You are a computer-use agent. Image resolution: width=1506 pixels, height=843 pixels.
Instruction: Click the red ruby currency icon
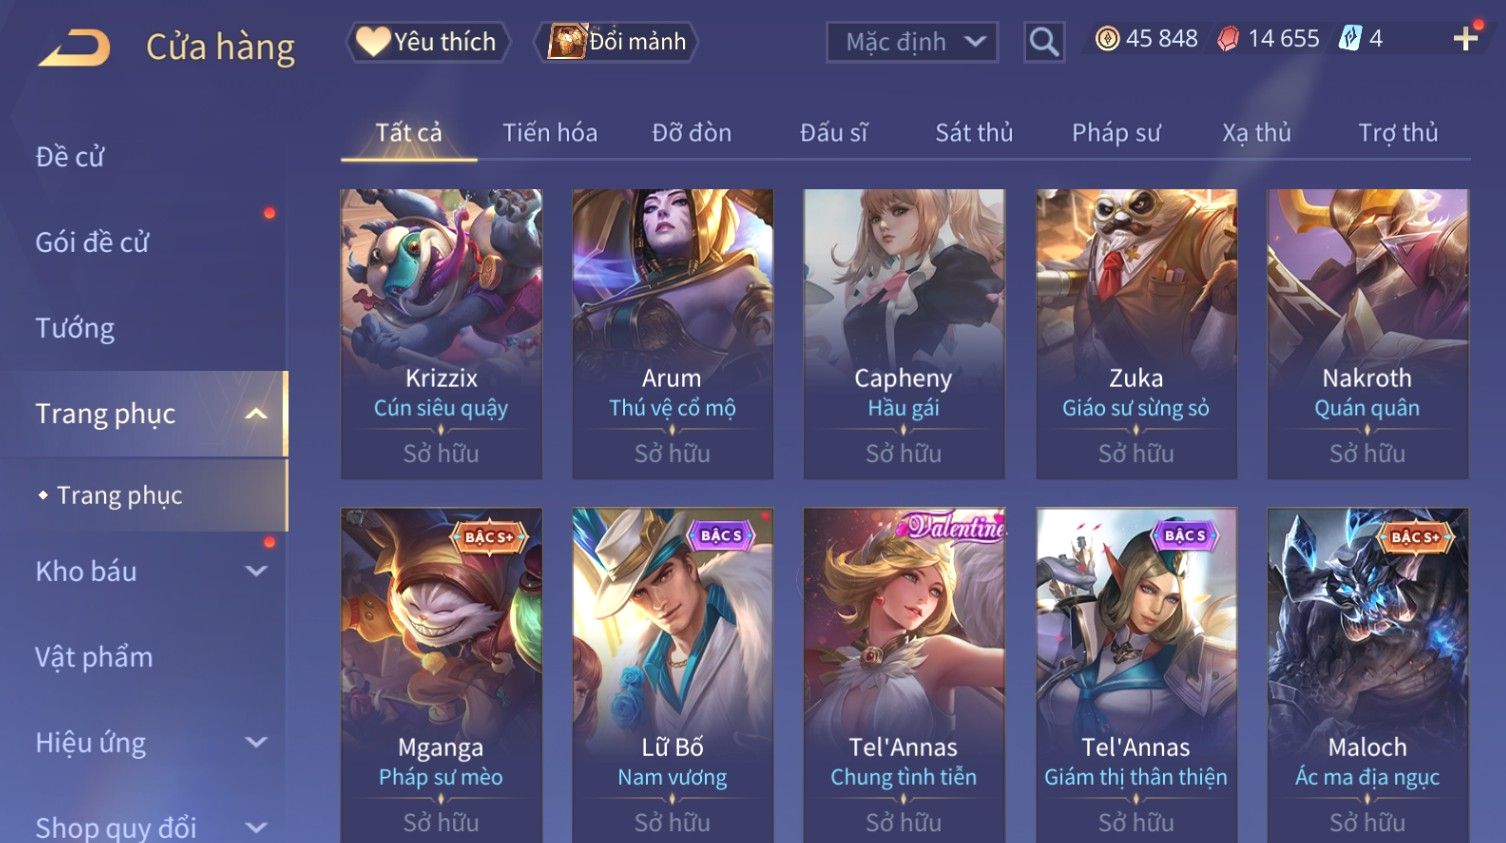[x=1228, y=39]
